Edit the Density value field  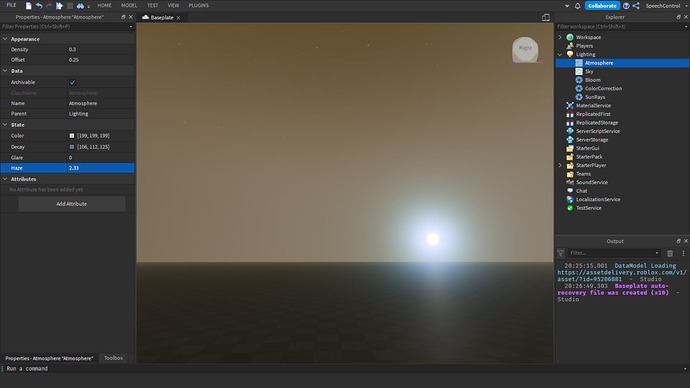pyautogui.click(x=100, y=49)
